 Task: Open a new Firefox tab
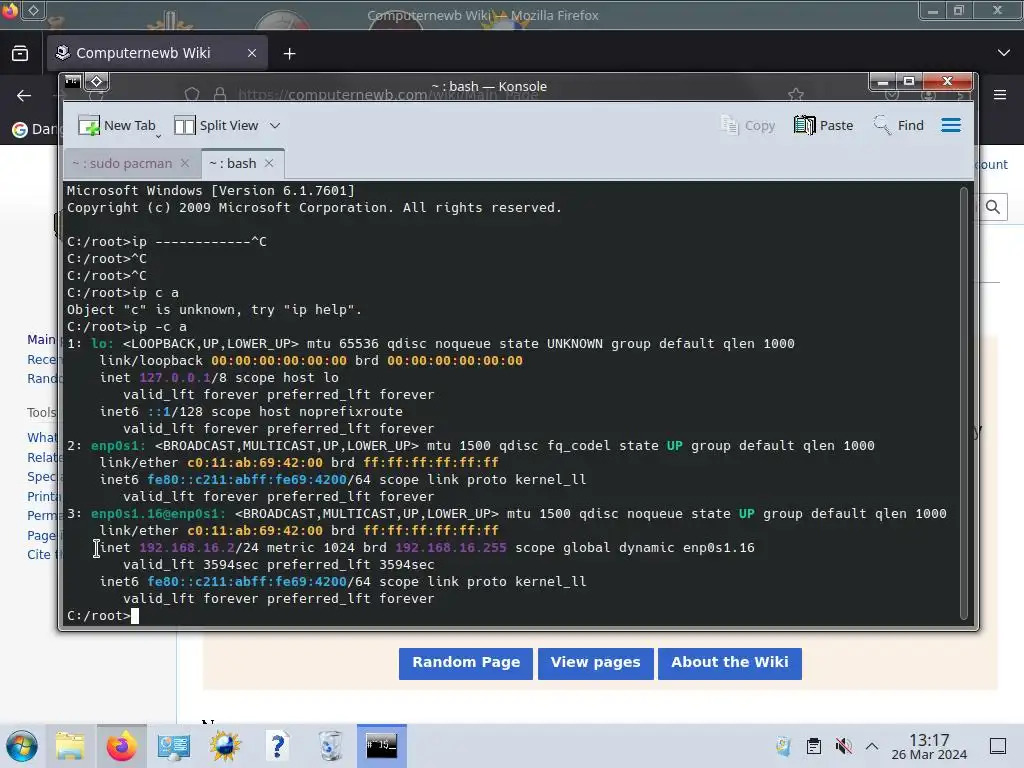(289, 54)
